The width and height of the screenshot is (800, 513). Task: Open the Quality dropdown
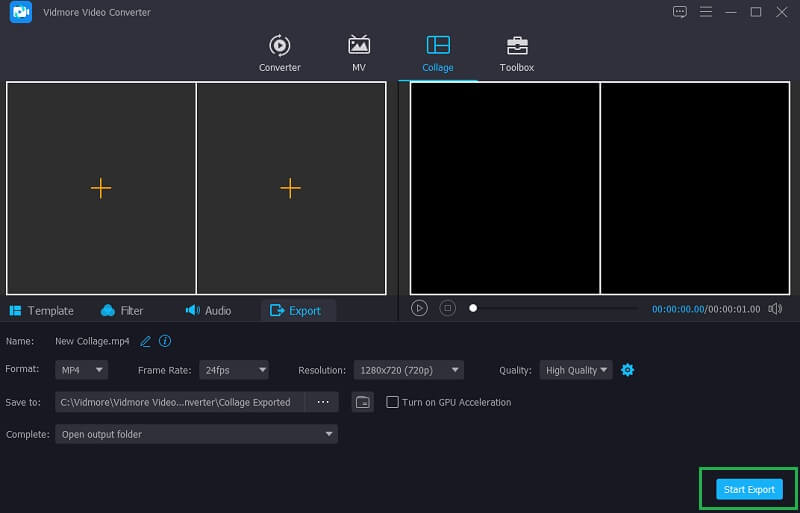(576, 370)
